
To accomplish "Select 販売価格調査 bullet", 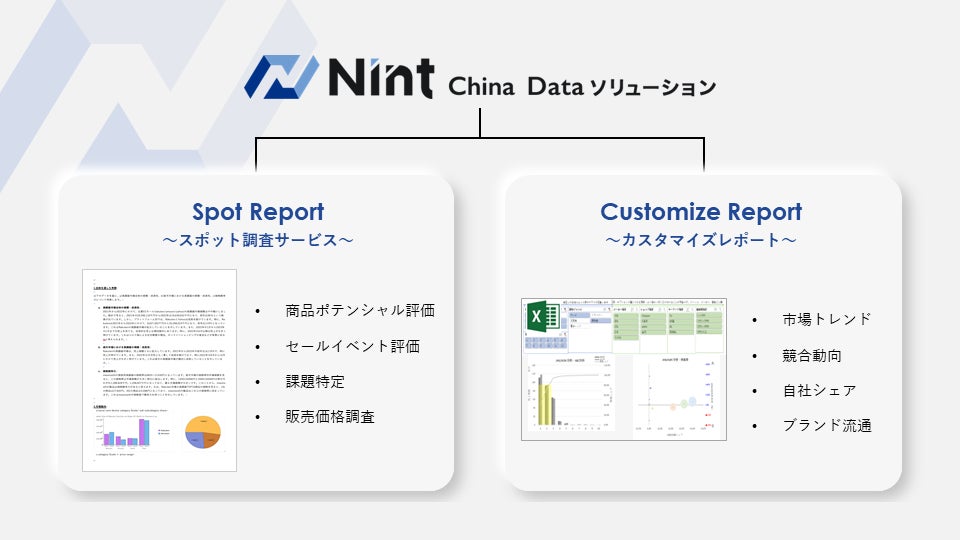I will [x=330, y=417].
